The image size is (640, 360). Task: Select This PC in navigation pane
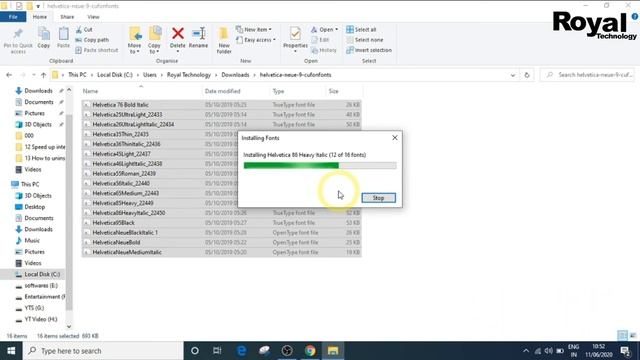pos(30,184)
